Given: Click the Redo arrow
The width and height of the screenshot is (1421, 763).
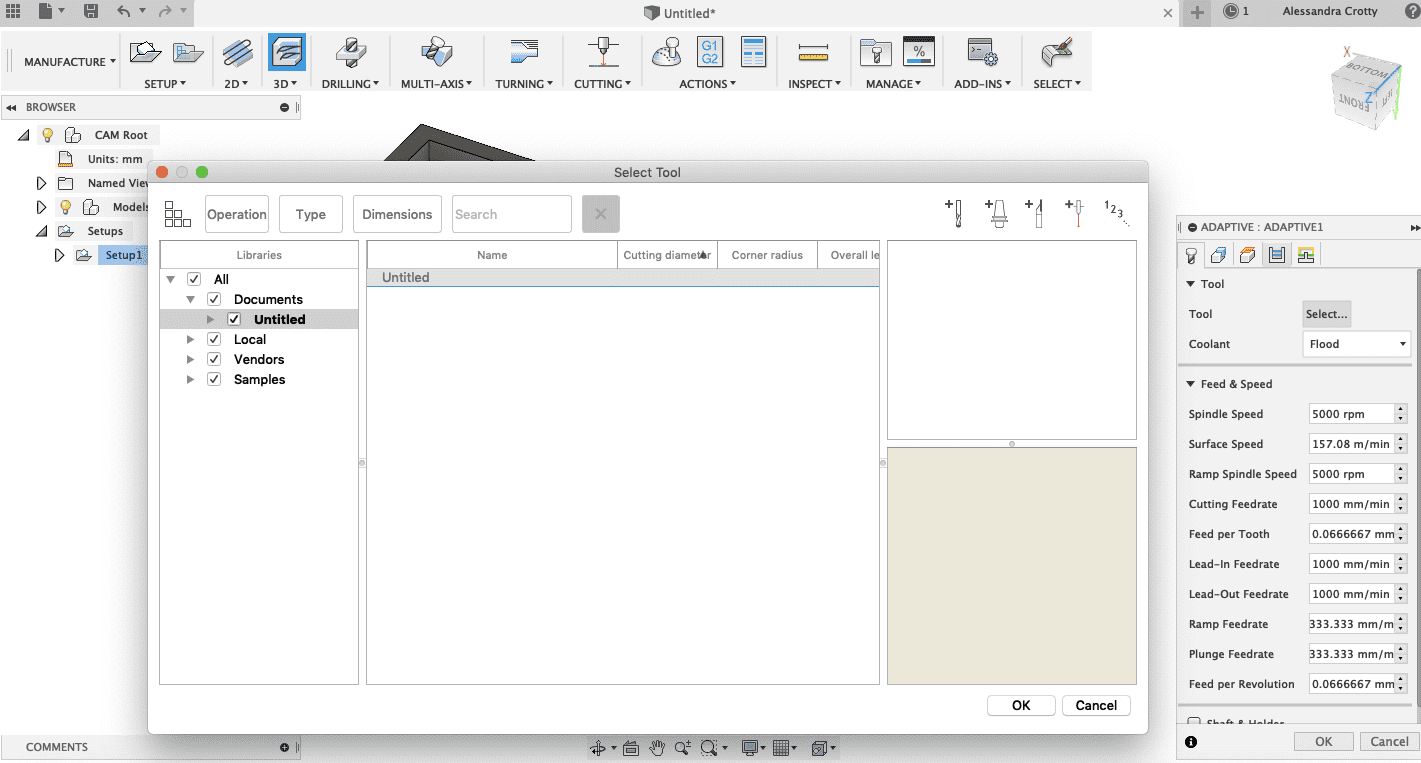Looking at the screenshot, I should point(165,11).
